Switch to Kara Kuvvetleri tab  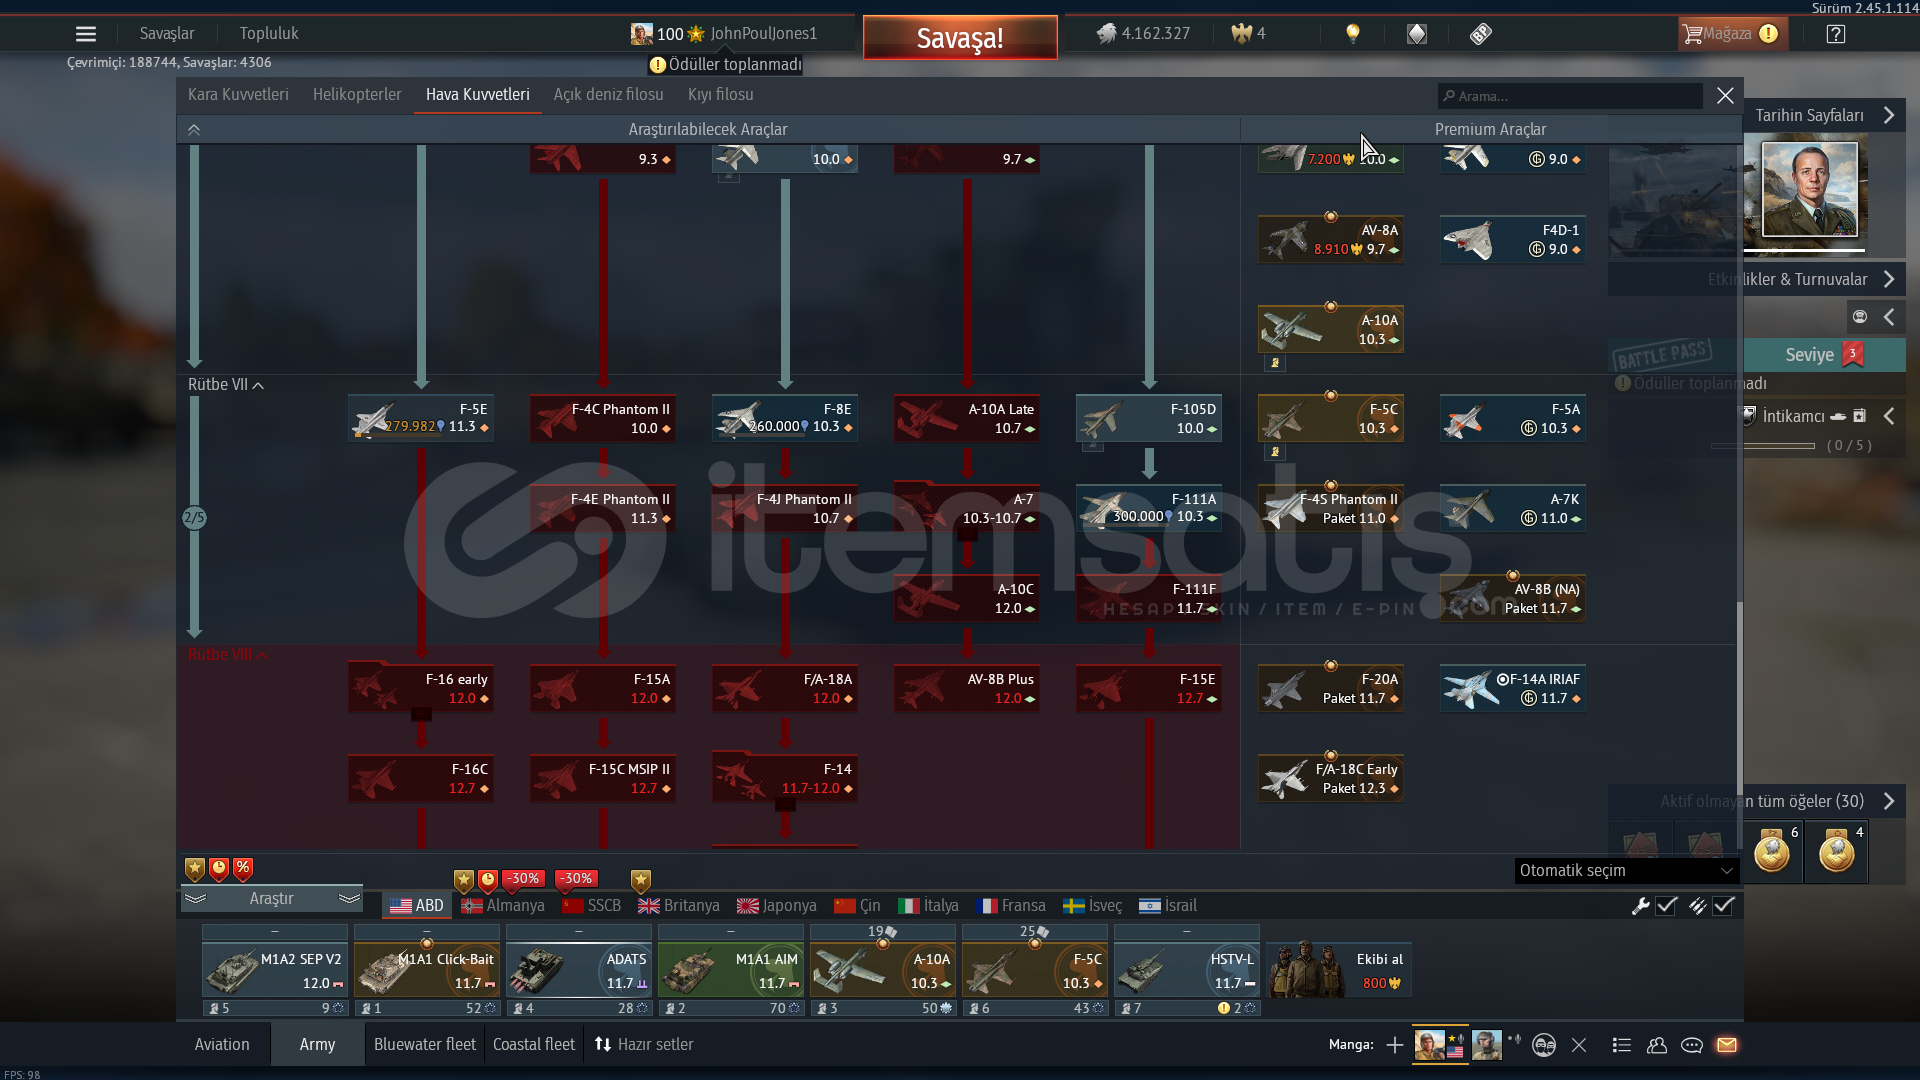click(x=238, y=95)
